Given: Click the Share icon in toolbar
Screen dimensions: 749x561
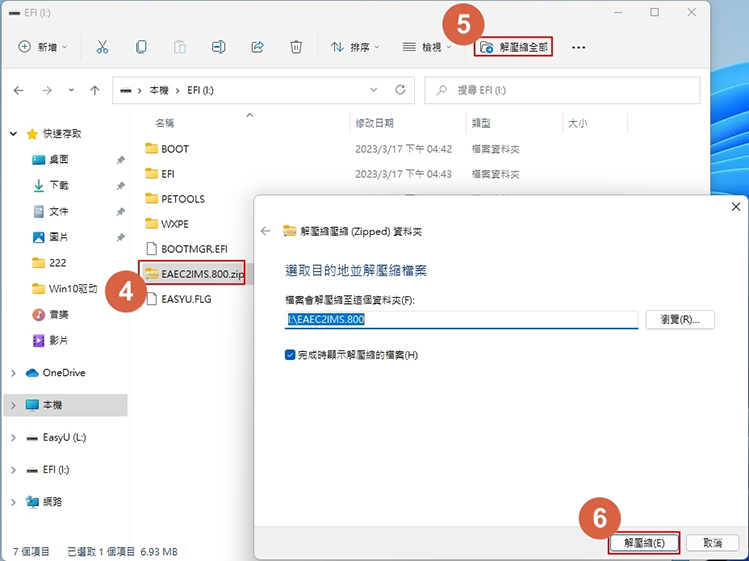Looking at the screenshot, I should [257, 47].
